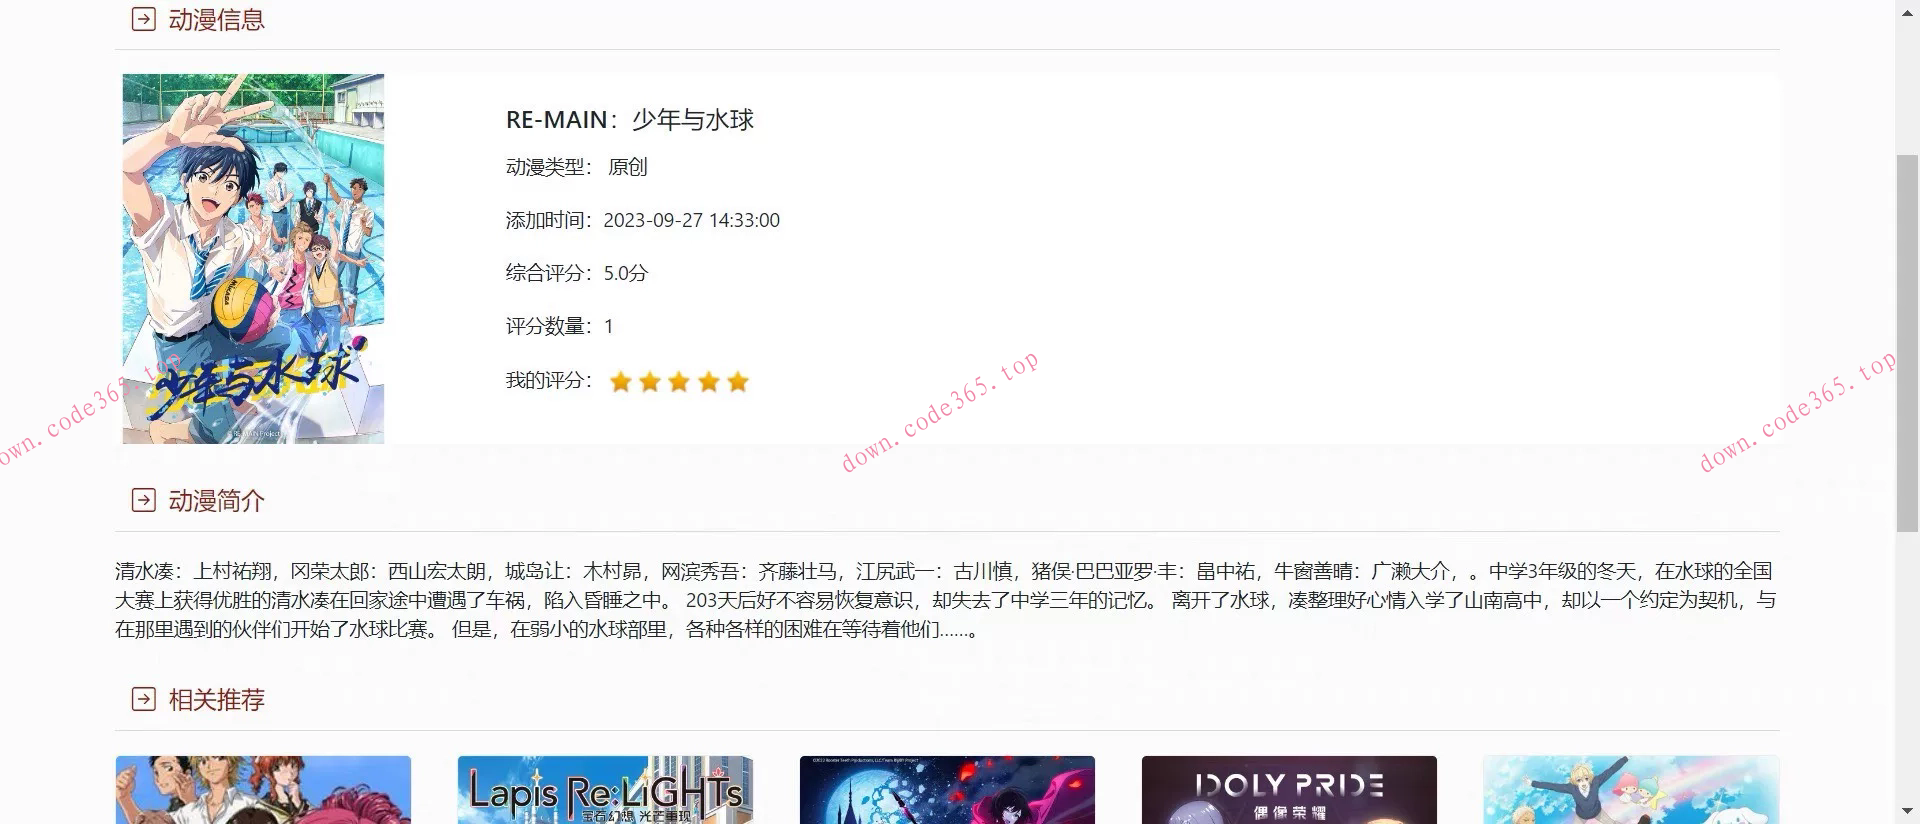Click the 综合评分：5.0分 text
The height and width of the screenshot is (824, 1920).
point(577,273)
